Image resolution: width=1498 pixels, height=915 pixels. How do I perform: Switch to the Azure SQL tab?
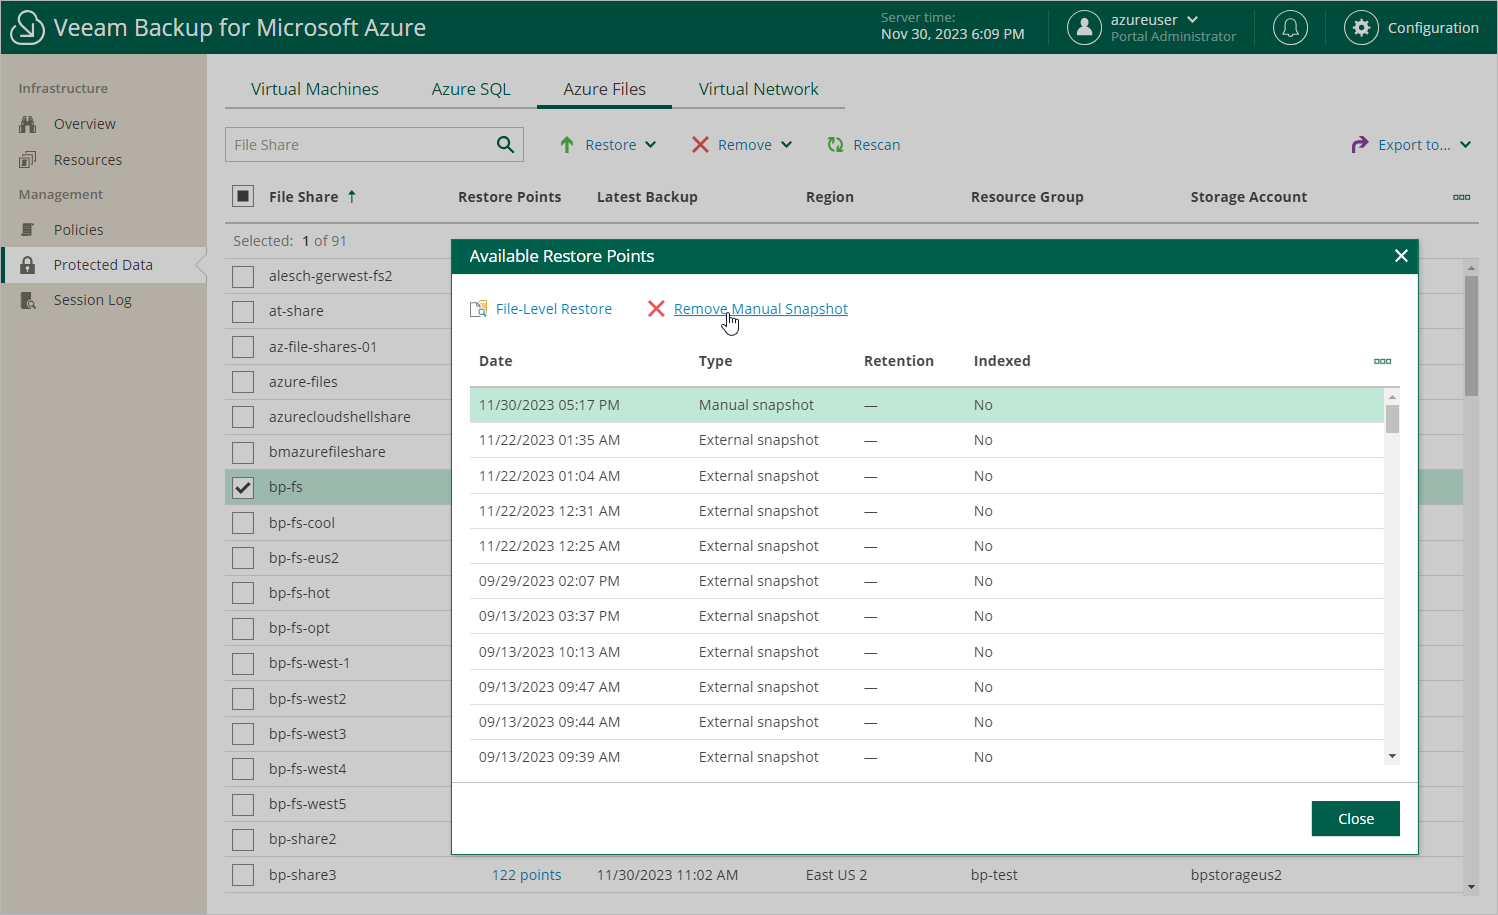tap(471, 89)
